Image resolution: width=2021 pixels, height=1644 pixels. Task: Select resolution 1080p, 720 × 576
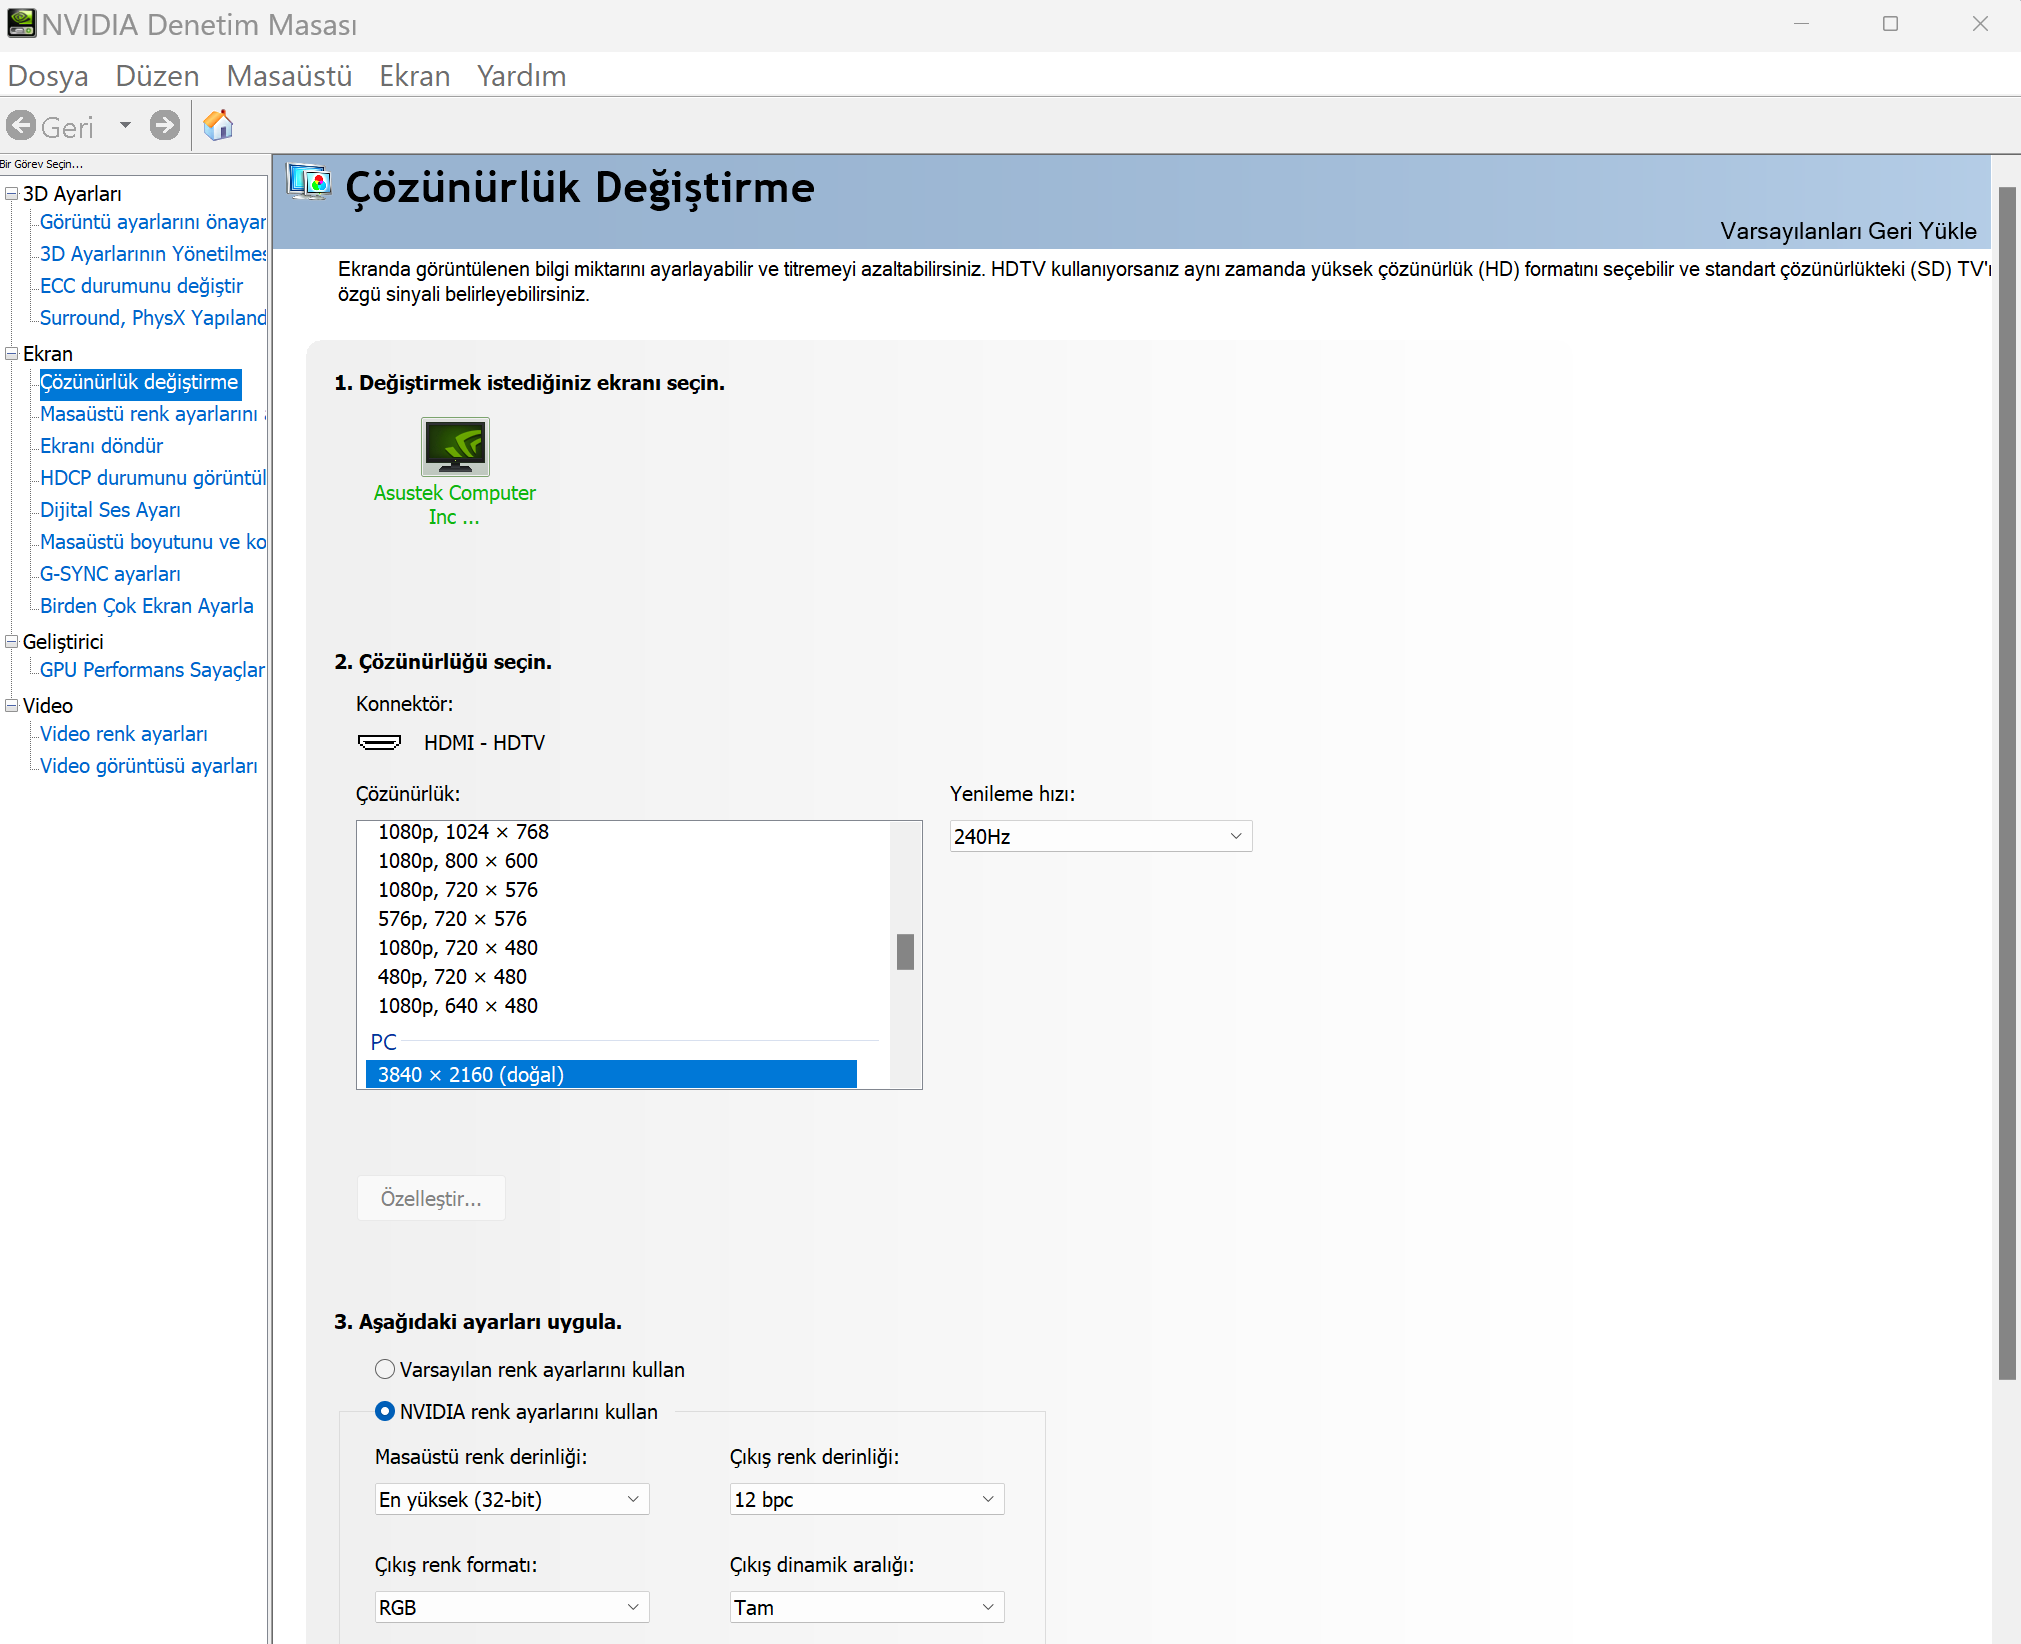tap(458, 890)
